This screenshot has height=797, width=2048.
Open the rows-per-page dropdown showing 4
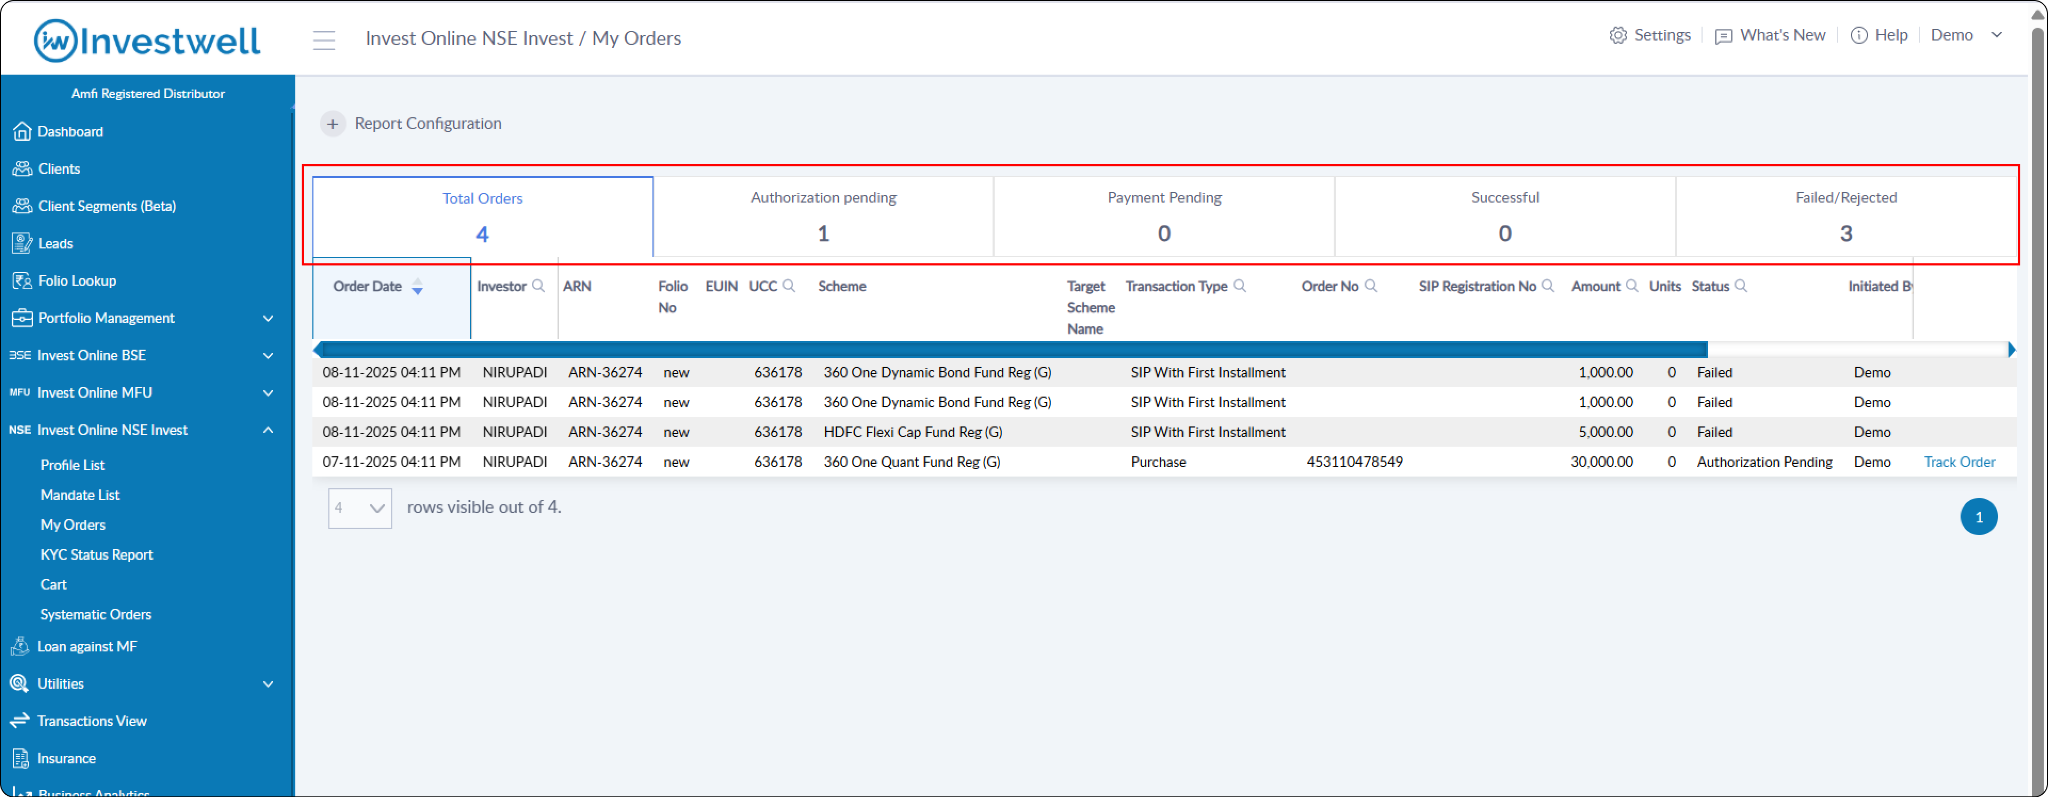point(360,508)
